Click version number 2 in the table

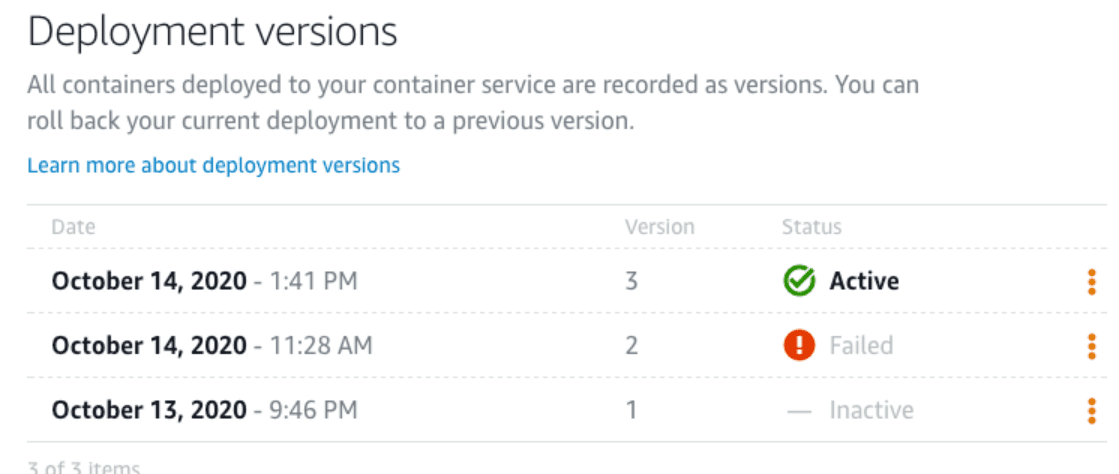coord(631,346)
